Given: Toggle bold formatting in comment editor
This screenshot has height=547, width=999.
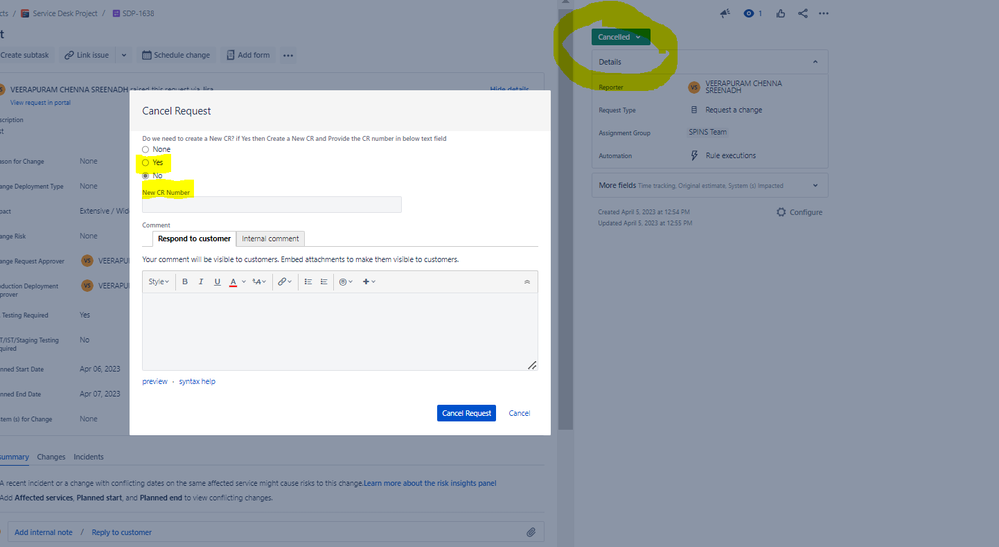Looking at the screenshot, I should click(x=185, y=281).
